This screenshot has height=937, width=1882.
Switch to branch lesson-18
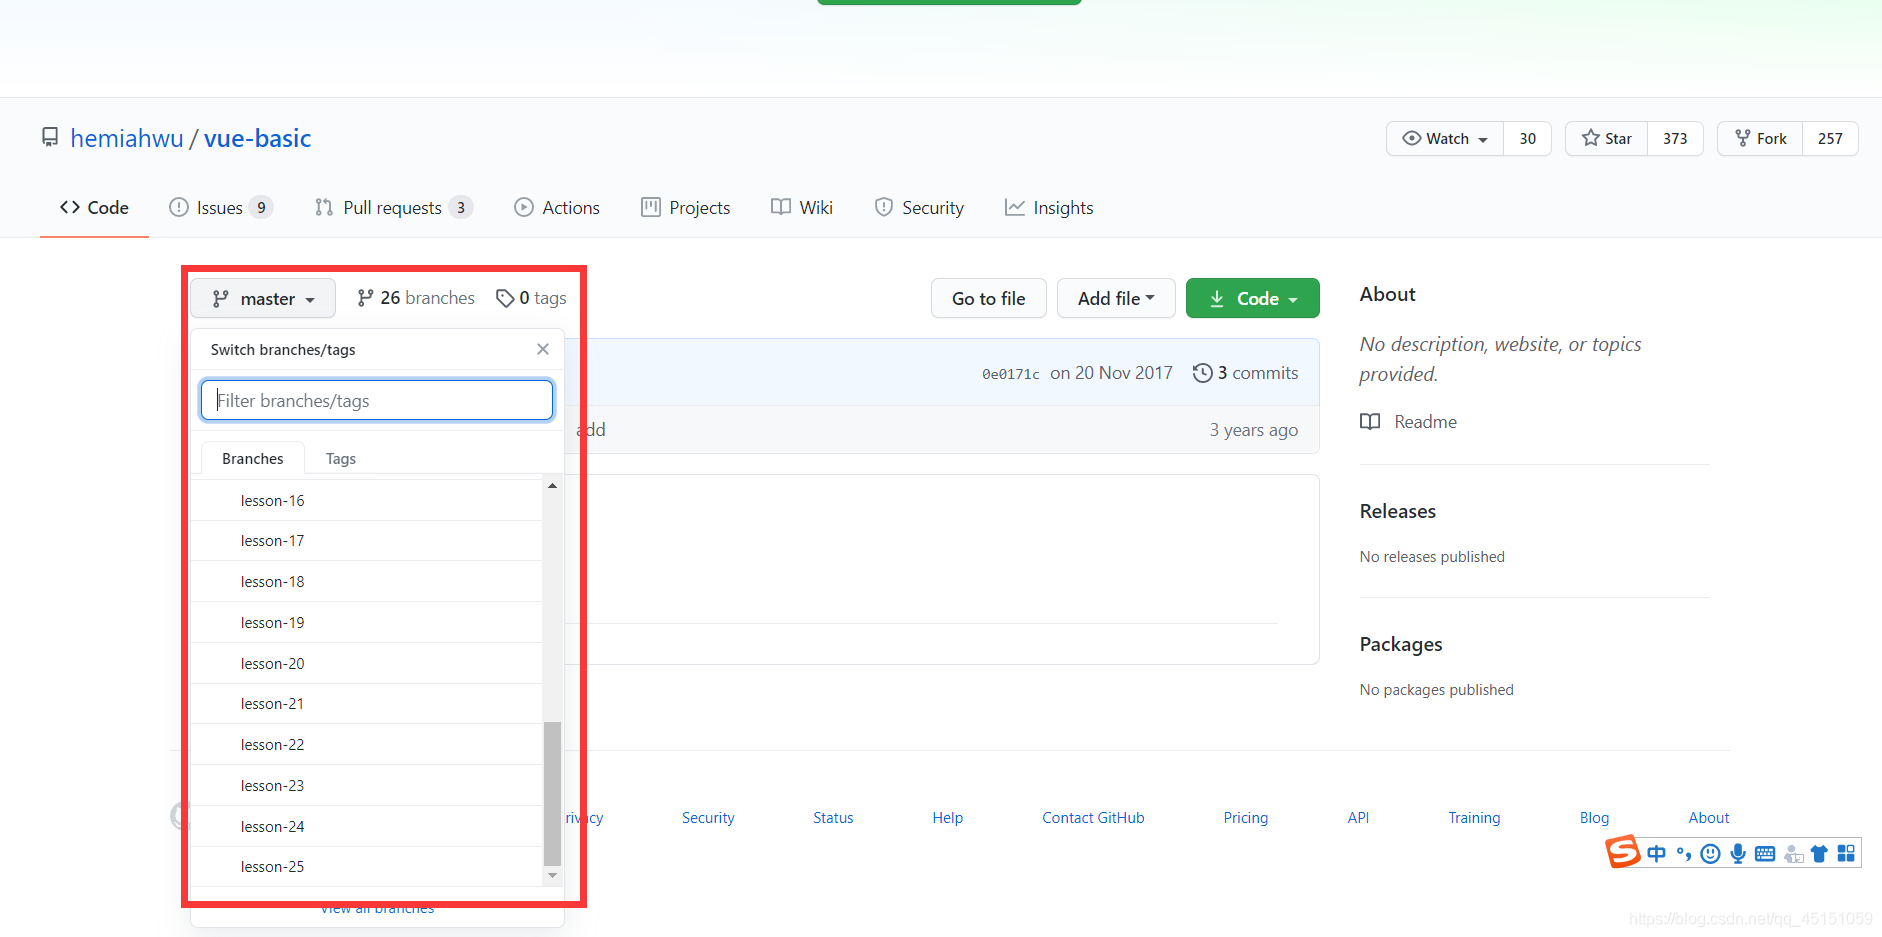[x=367, y=582]
